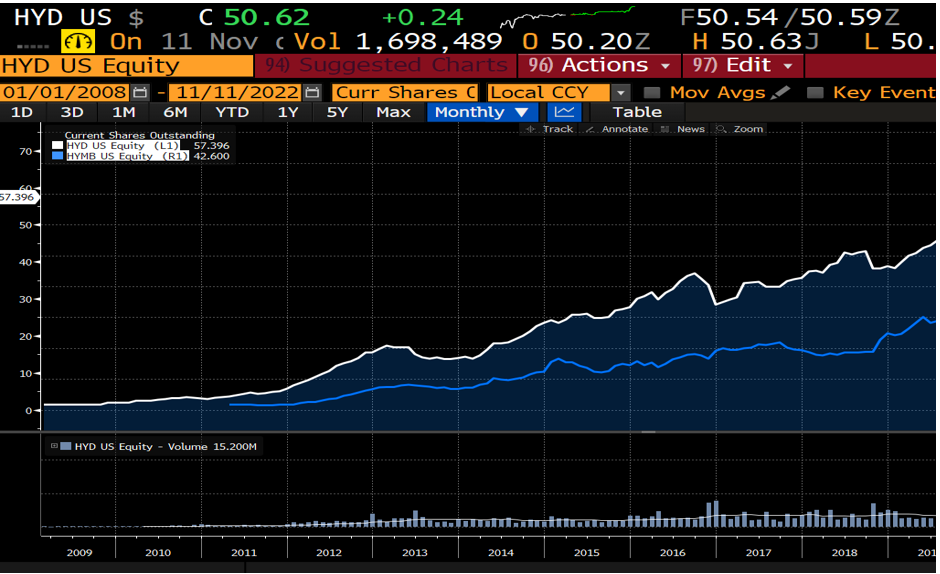Open the 96) Actions dropdown menu
Screen dimensions: 940x574
(x=599, y=65)
